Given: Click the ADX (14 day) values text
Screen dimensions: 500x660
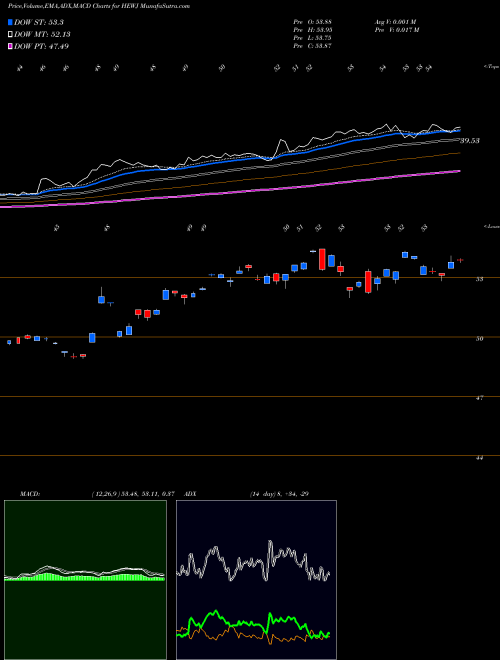Looking at the screenshot, I should tap(277, 494).
